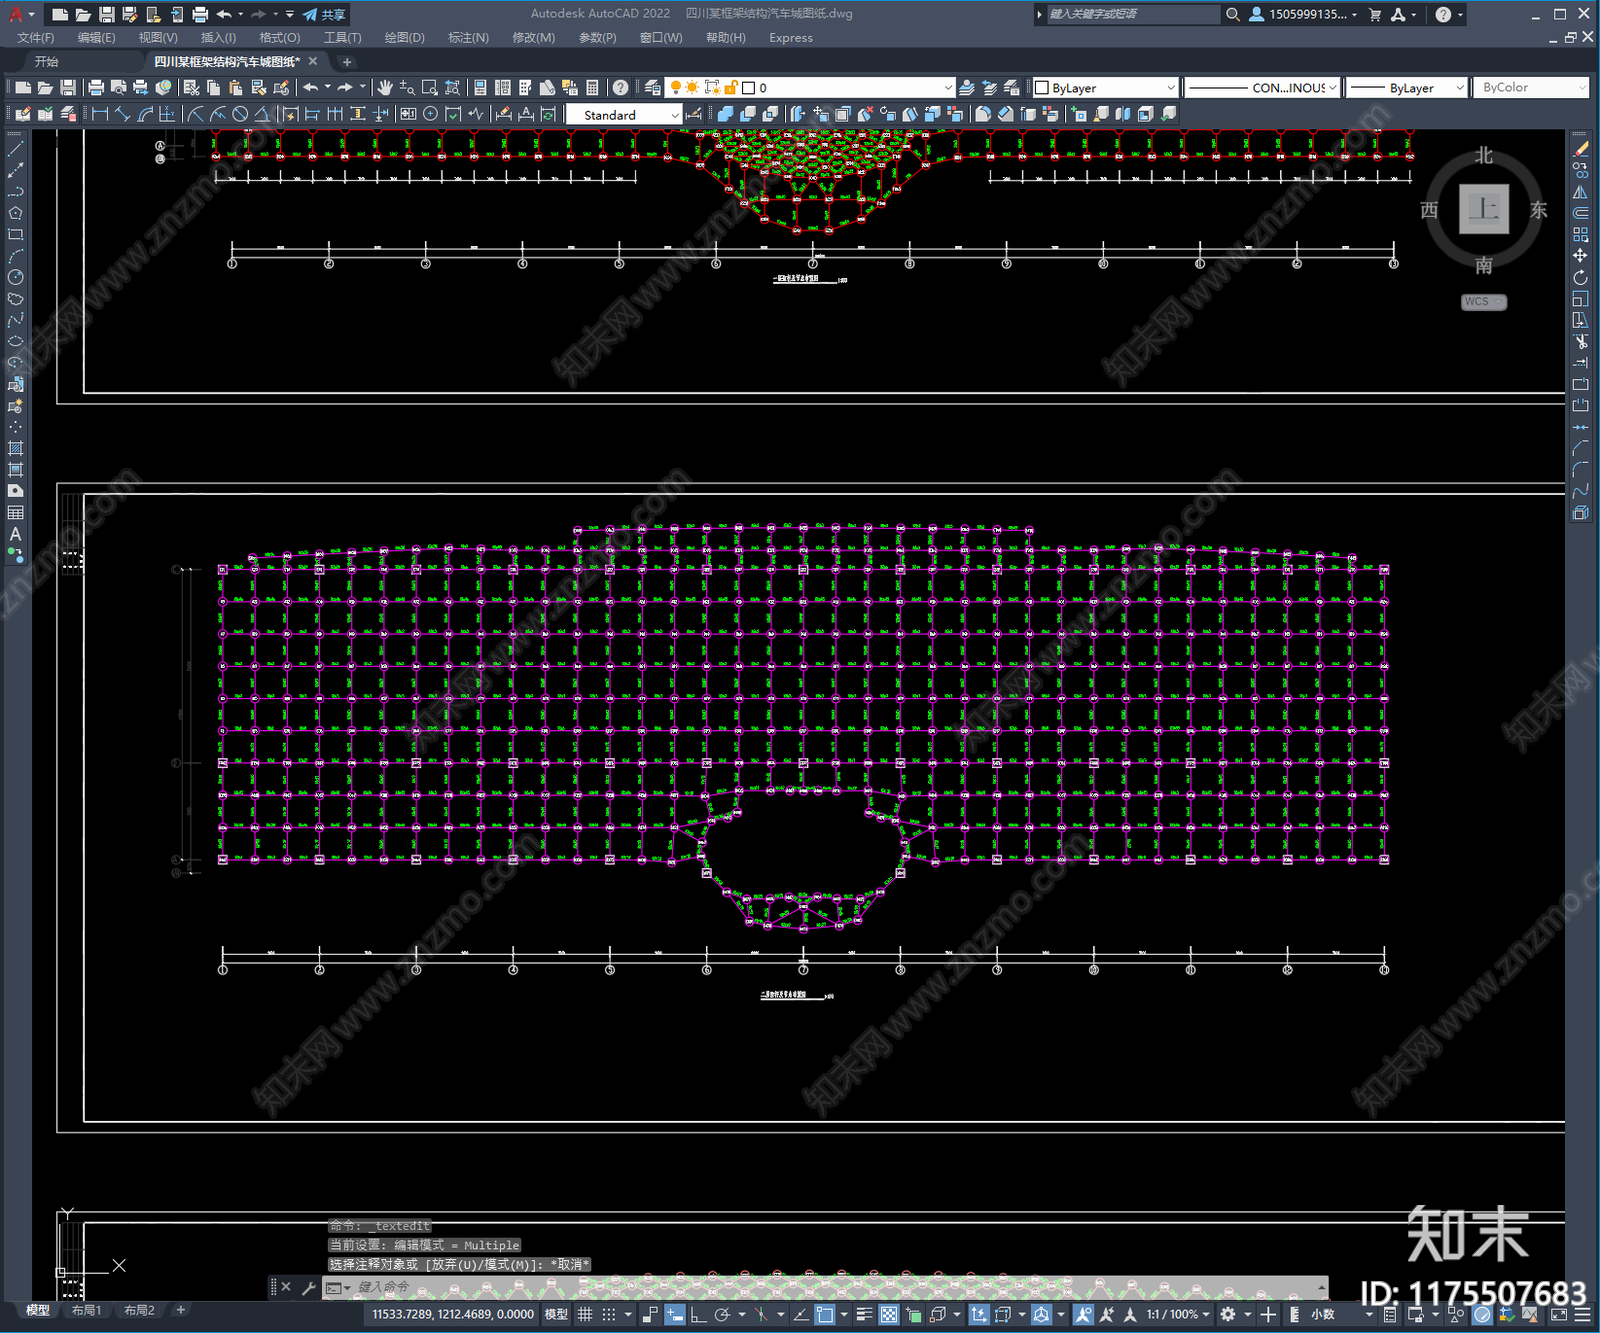Select the Hatch draw tool
The width and height of the screenshot is (1600, 1333).
tap(15, 448)
